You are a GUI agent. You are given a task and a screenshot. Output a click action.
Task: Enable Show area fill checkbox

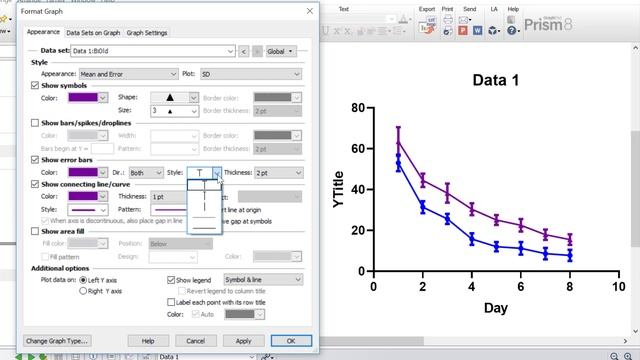pyautogui.click(x=35, y=231)
